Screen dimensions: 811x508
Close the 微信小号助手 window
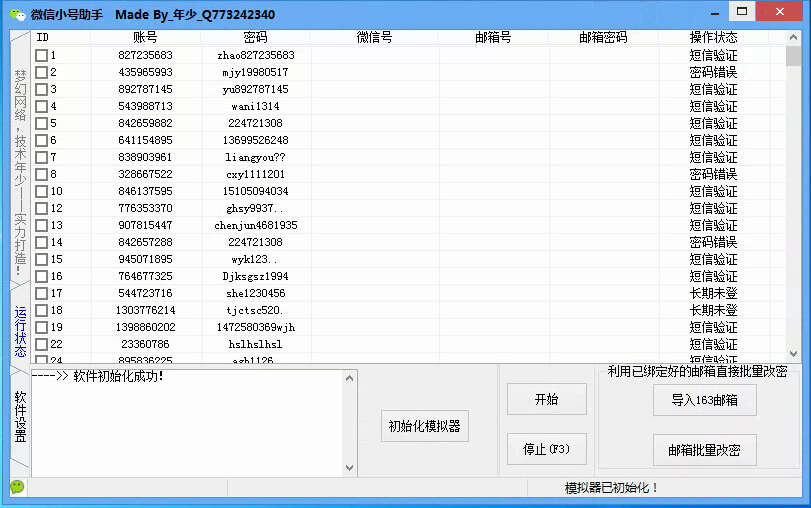click(x=779, y=11)
